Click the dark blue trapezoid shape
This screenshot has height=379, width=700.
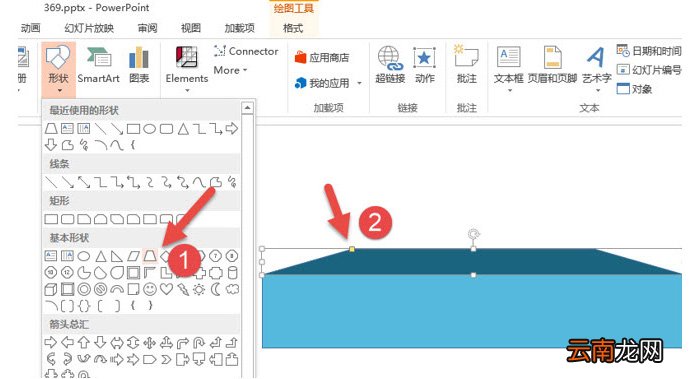(x=471, y=261)
